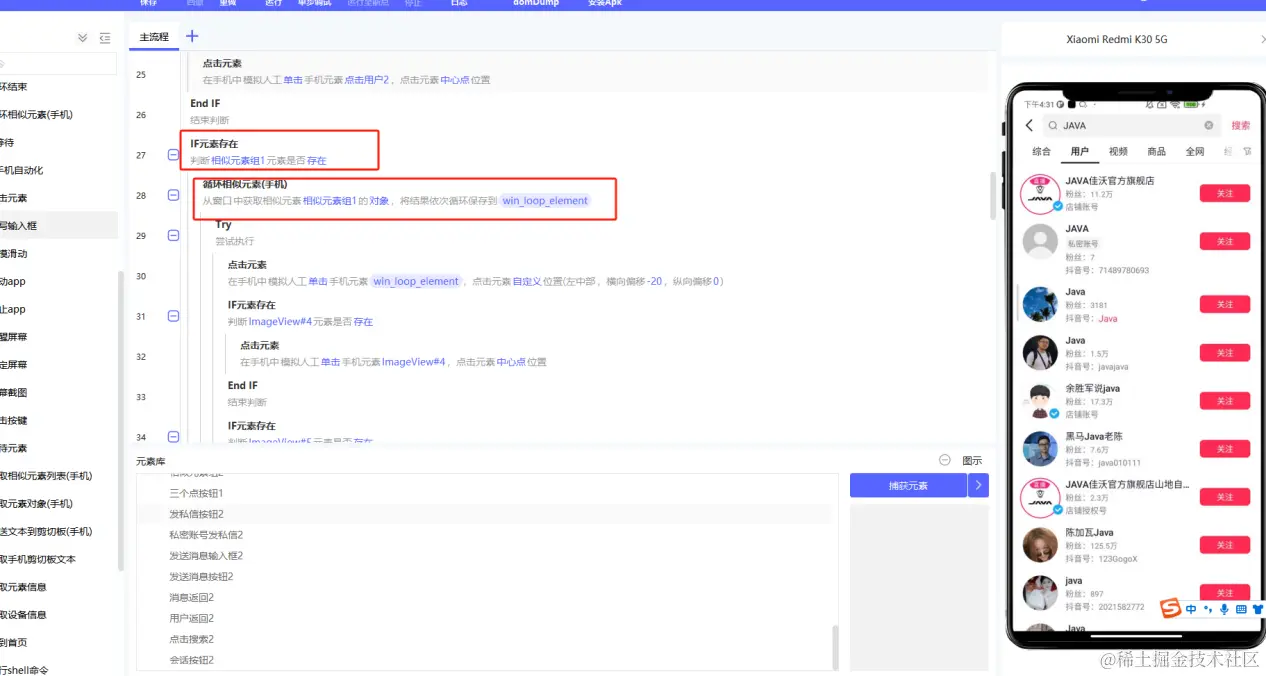Click 单步调试 in top toolbar

[314, 4]
